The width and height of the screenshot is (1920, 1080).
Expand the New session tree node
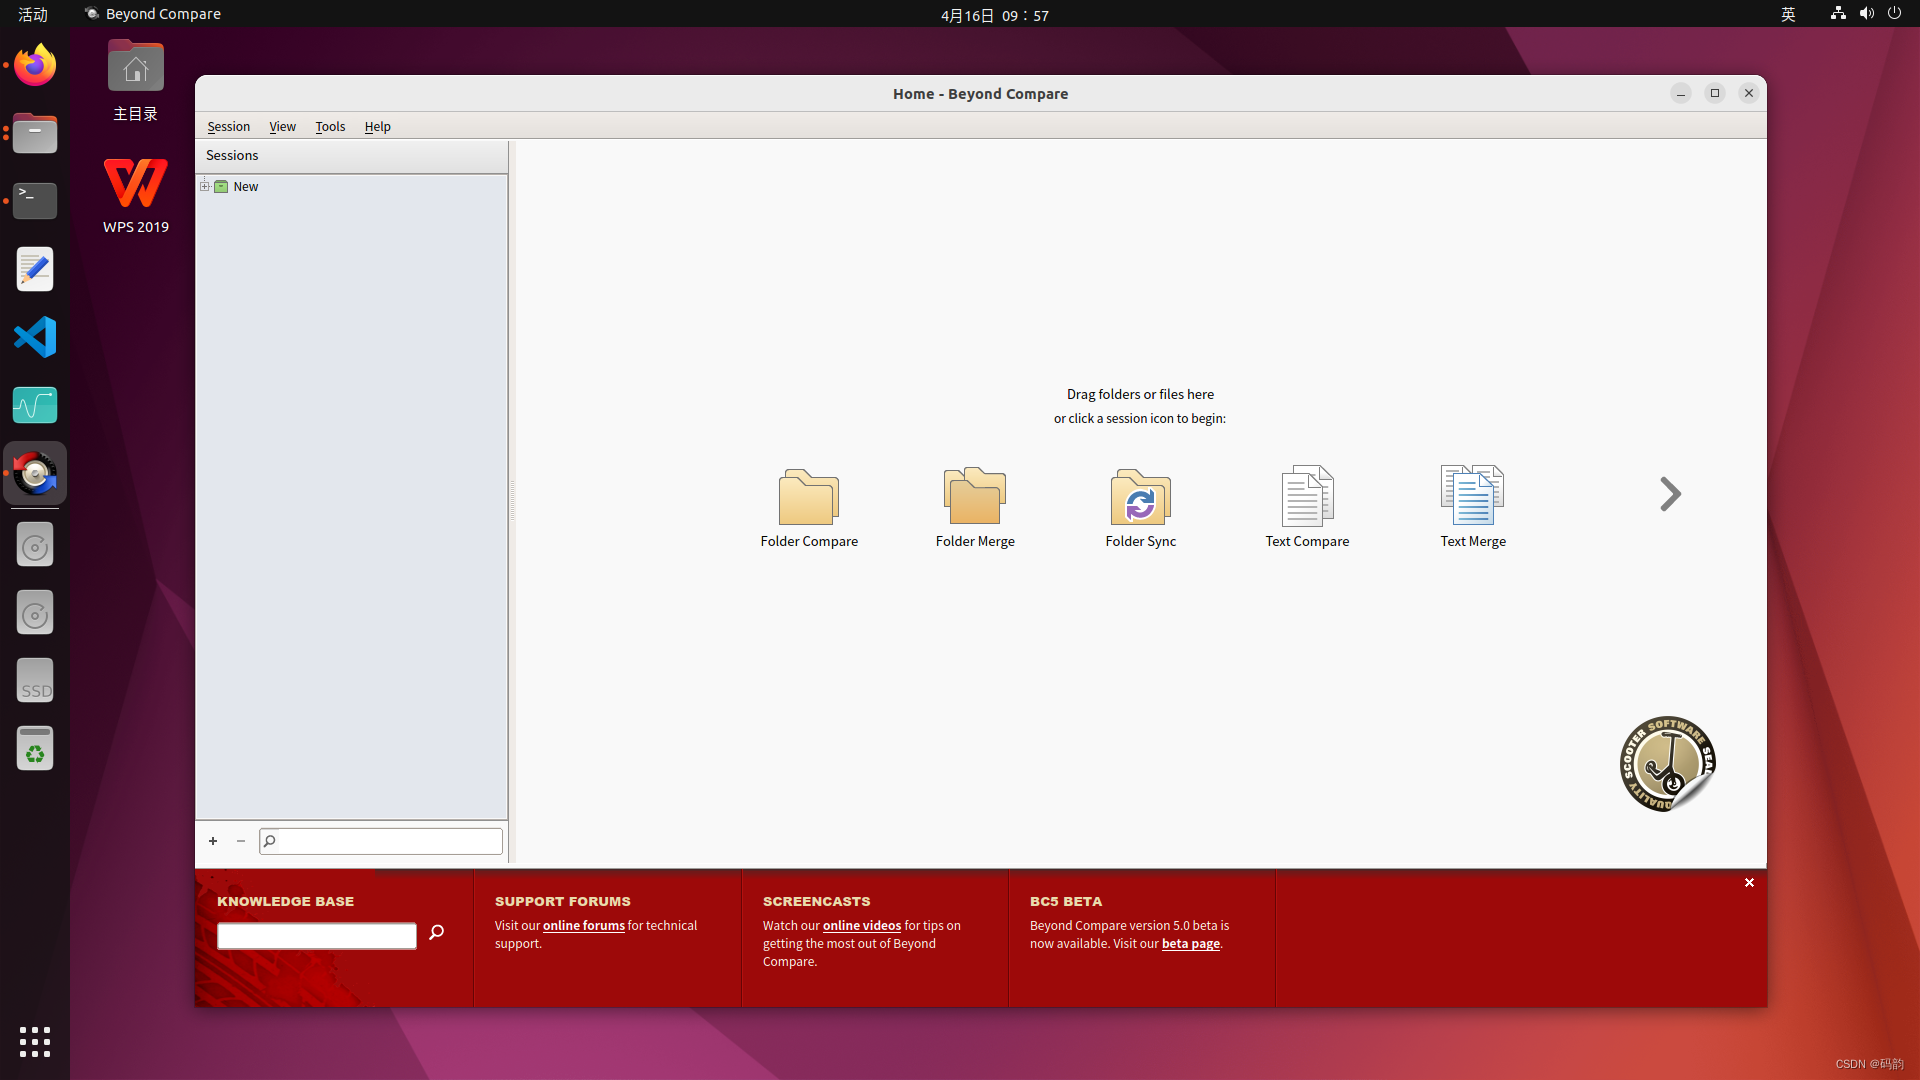[x=205, y=186]
